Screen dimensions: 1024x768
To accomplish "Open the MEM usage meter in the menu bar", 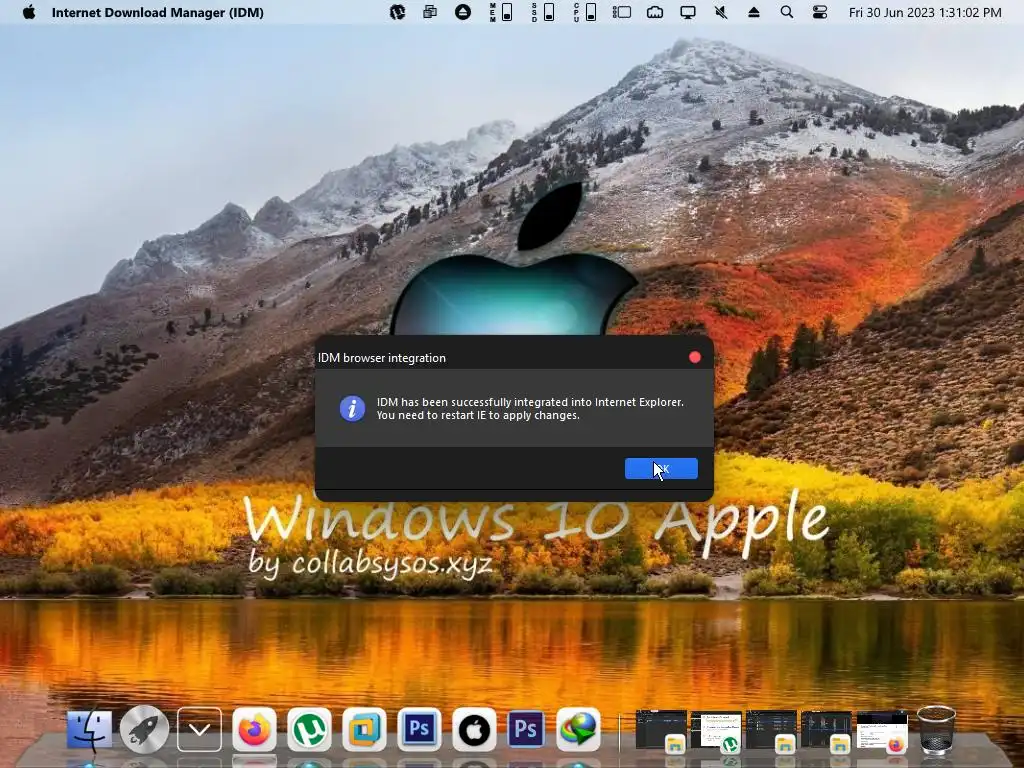I will point(501,12).
